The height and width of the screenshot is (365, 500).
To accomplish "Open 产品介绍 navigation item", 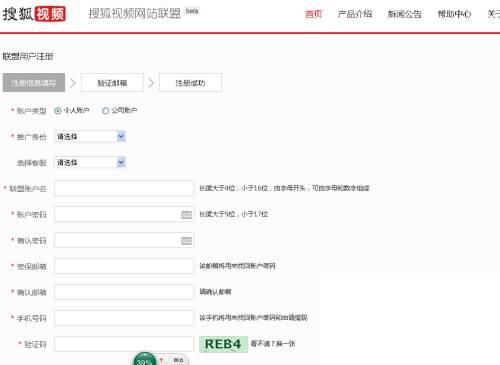I will pos(355,14).
